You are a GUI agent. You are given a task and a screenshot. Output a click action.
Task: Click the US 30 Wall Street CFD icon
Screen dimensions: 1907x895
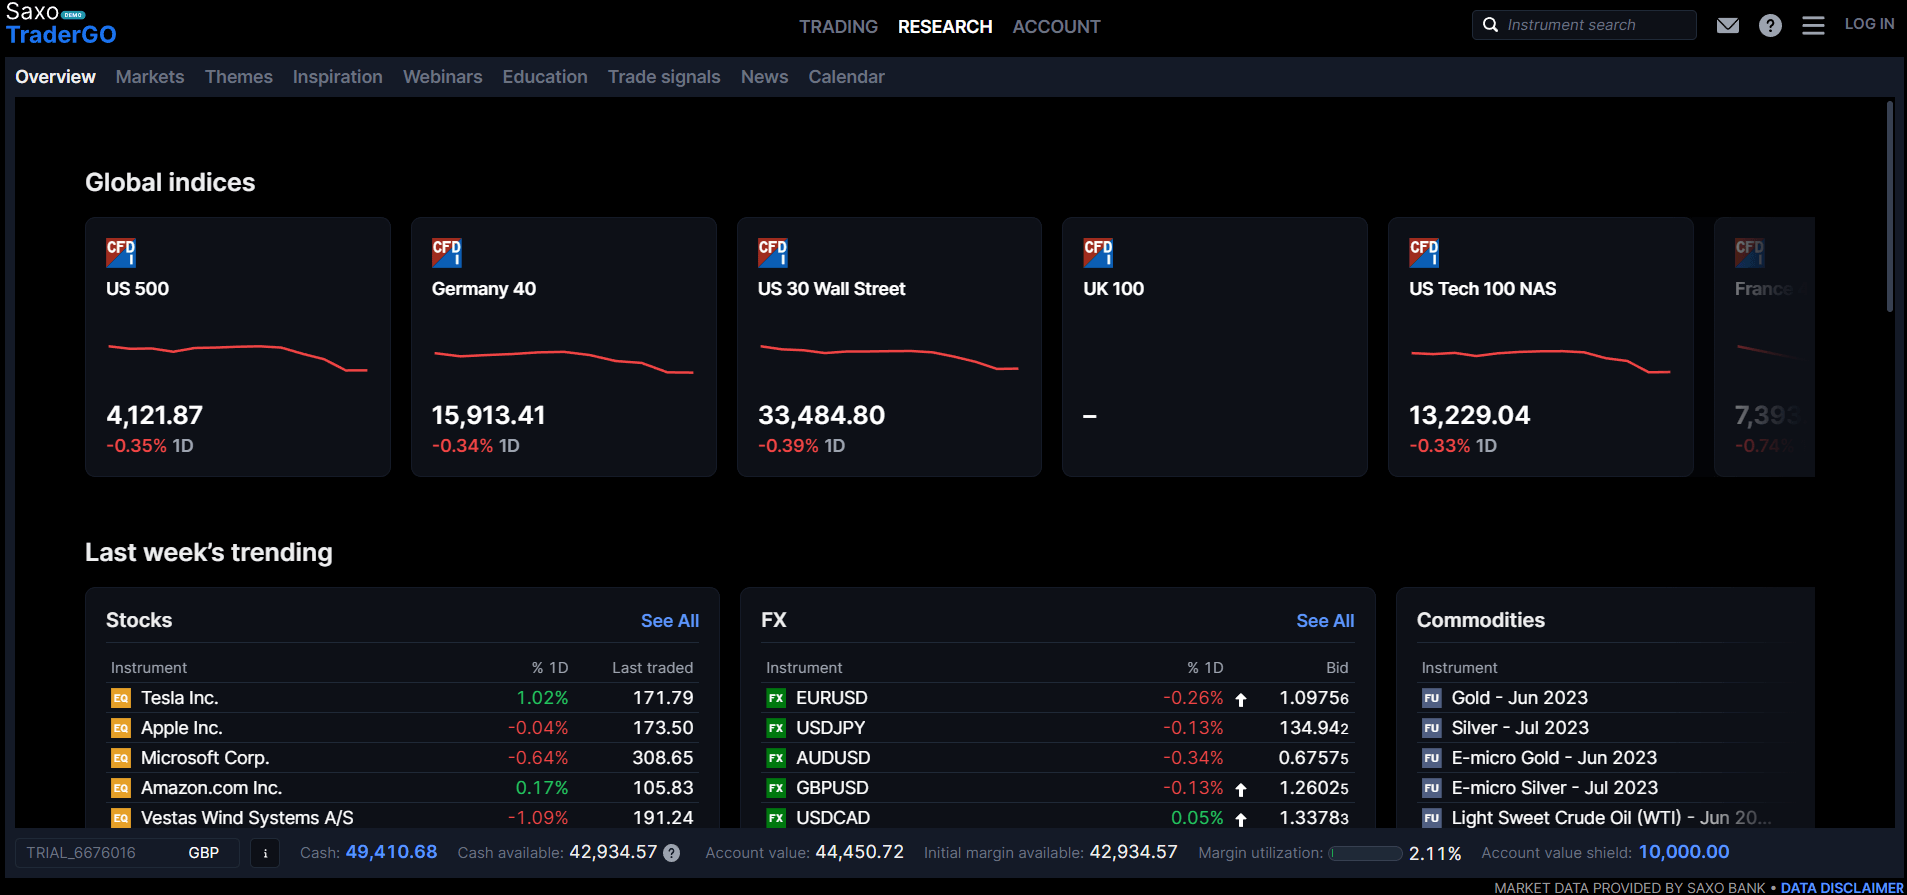coord(773,253)
